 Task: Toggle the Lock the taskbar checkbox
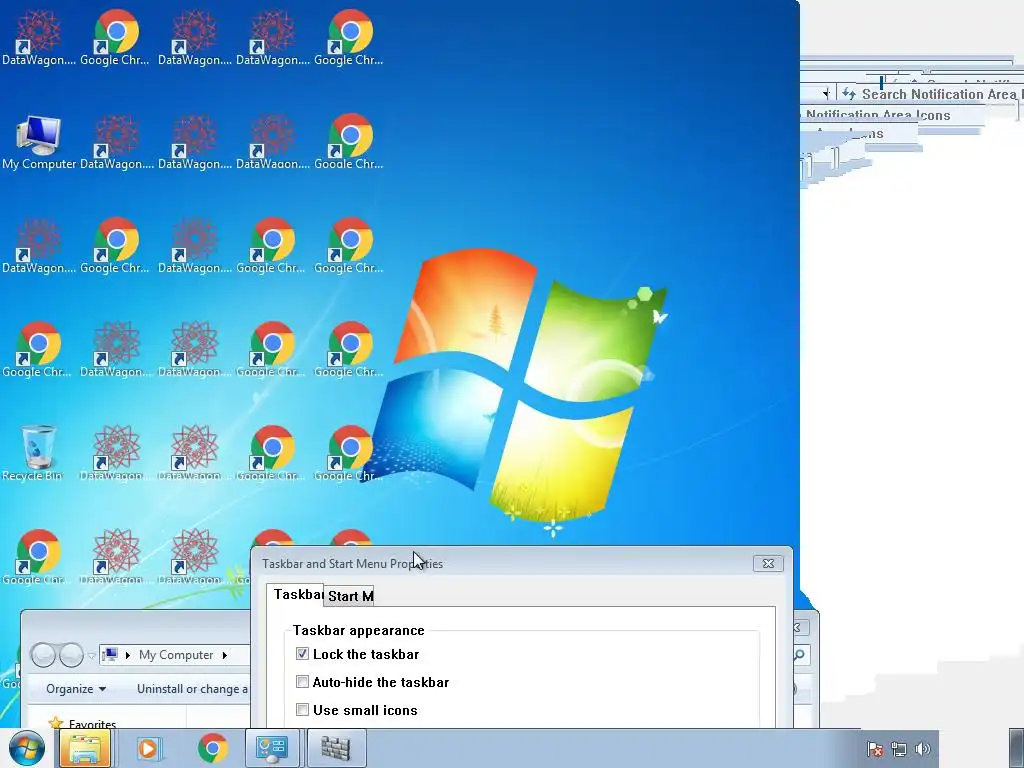[302, 654]
